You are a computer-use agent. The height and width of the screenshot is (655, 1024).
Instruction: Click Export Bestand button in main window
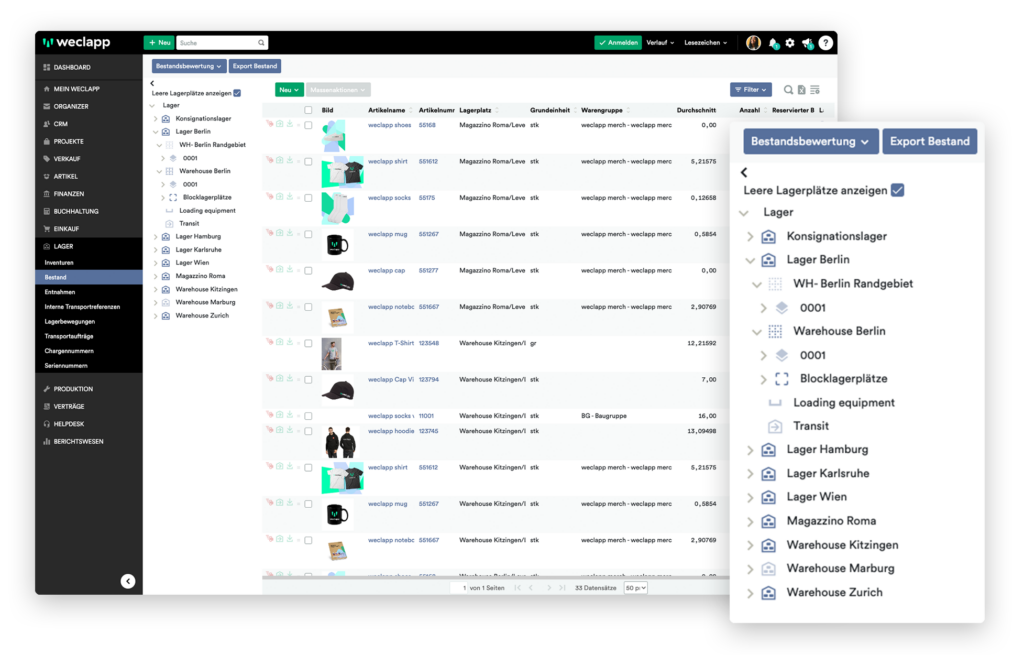pyautogui.click(x=255, y=66)
